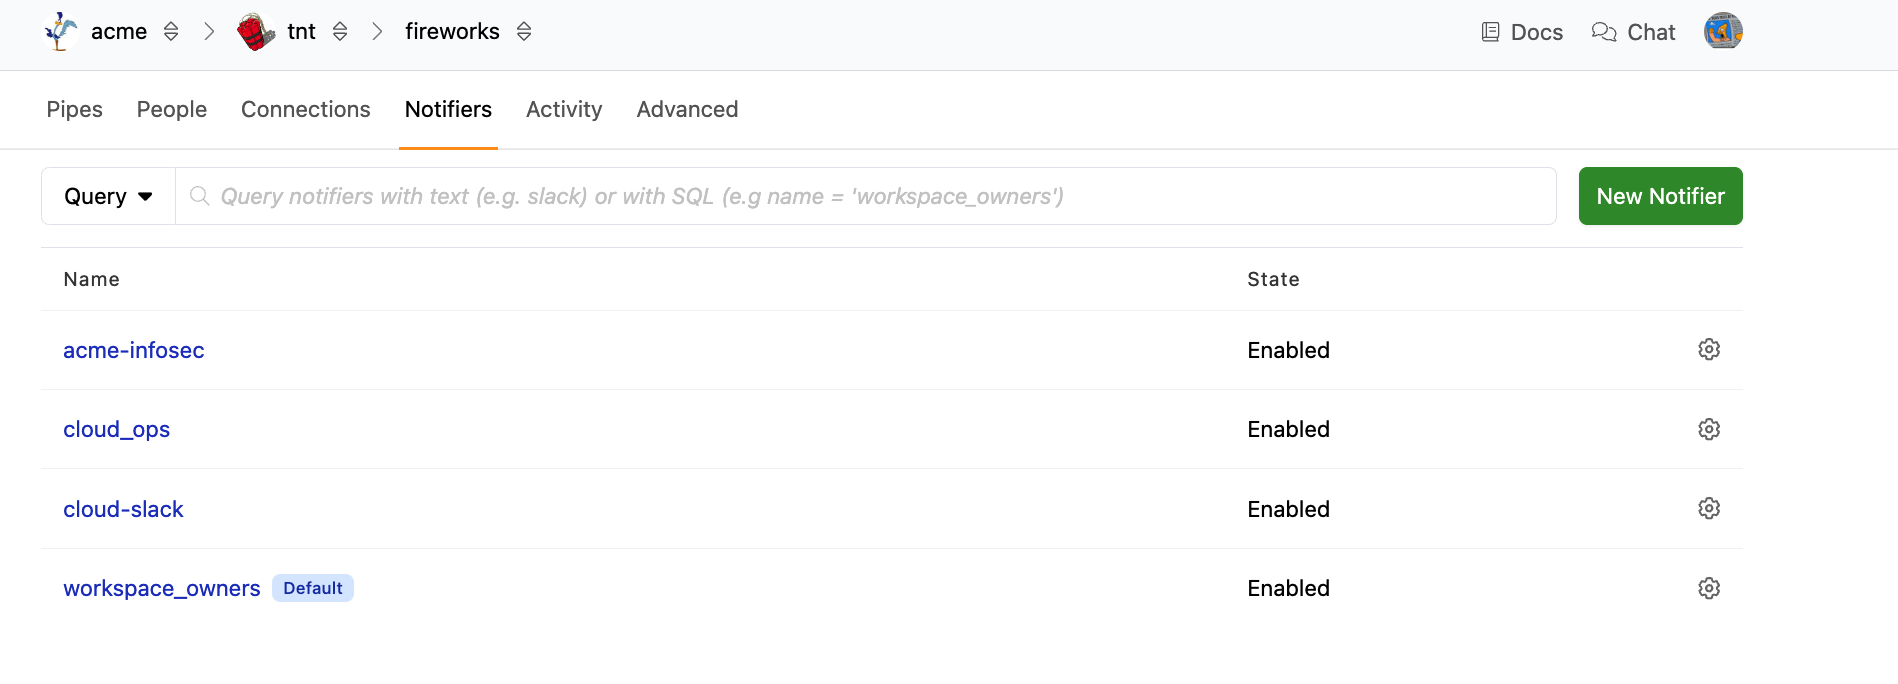Image resolution: width=1898 pixels, height=684 pixels.
Task: Open the Query type dropdown
Action: (x=108, y=196)
